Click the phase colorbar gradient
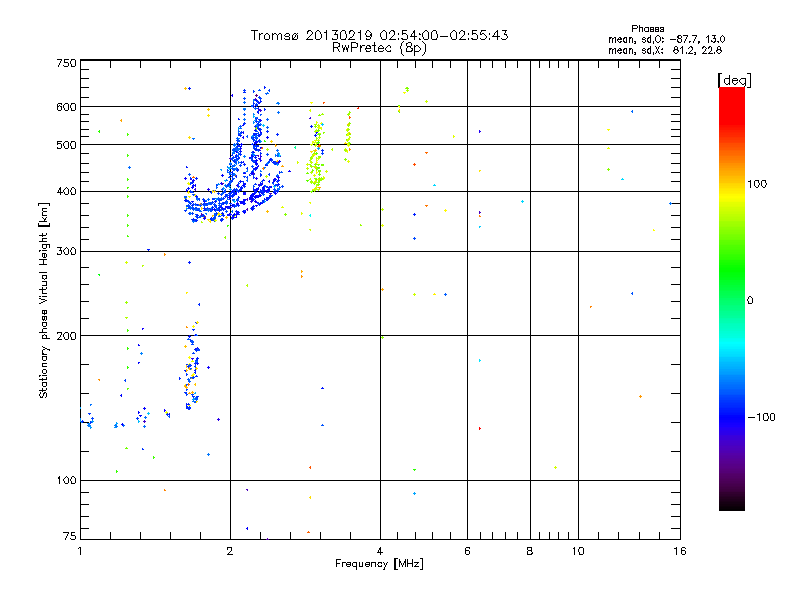 point(732,298)
